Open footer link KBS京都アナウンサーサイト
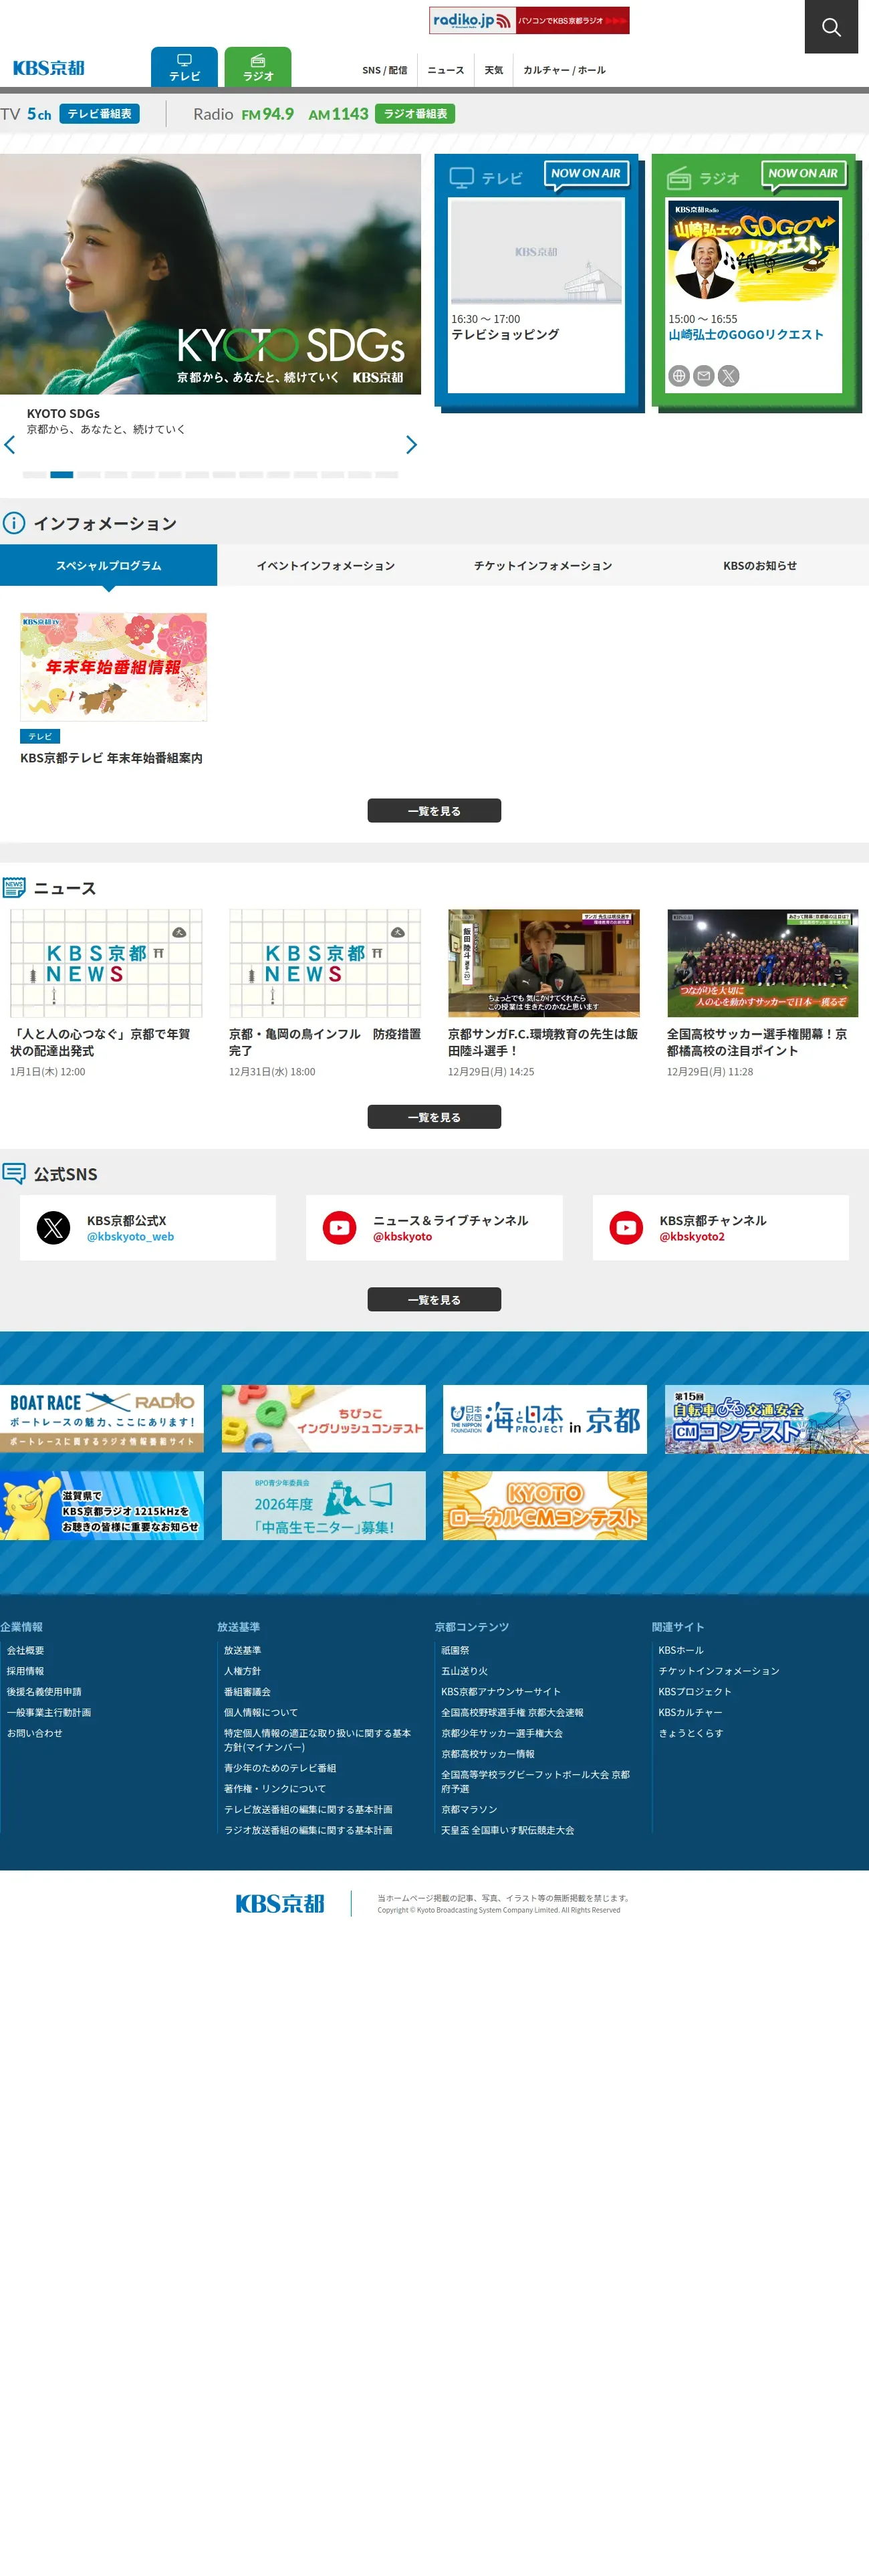The width and height of the screenshot is (869, 2576). [x=501, y=1692]
